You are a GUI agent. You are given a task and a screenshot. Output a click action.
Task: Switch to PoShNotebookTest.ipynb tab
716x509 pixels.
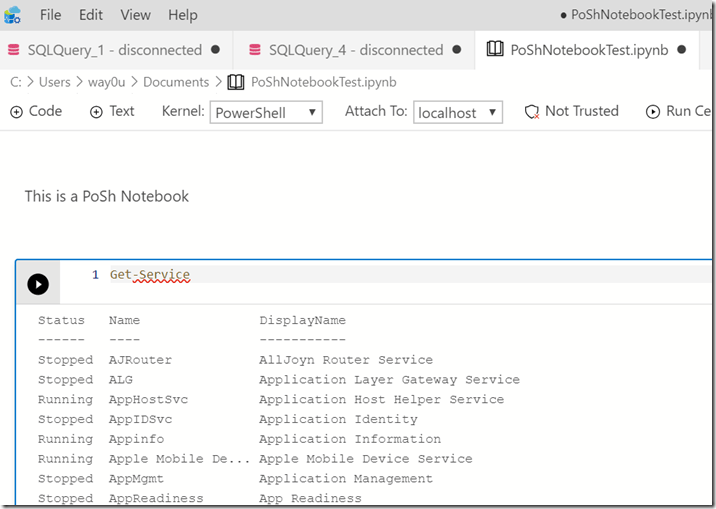pos(589,50)
